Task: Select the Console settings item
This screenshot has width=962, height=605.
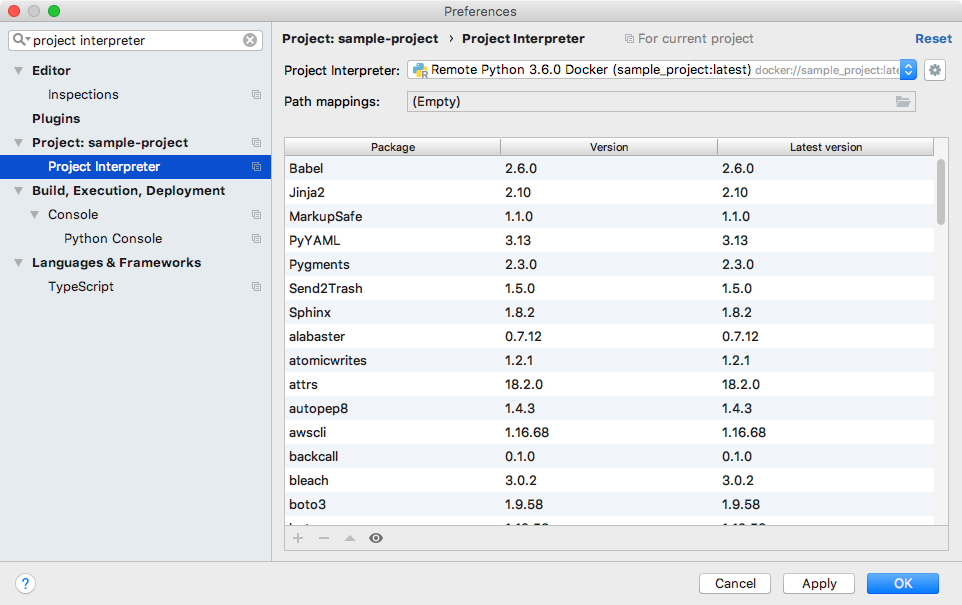Action: pyautogui.click(x=73, y=215)
